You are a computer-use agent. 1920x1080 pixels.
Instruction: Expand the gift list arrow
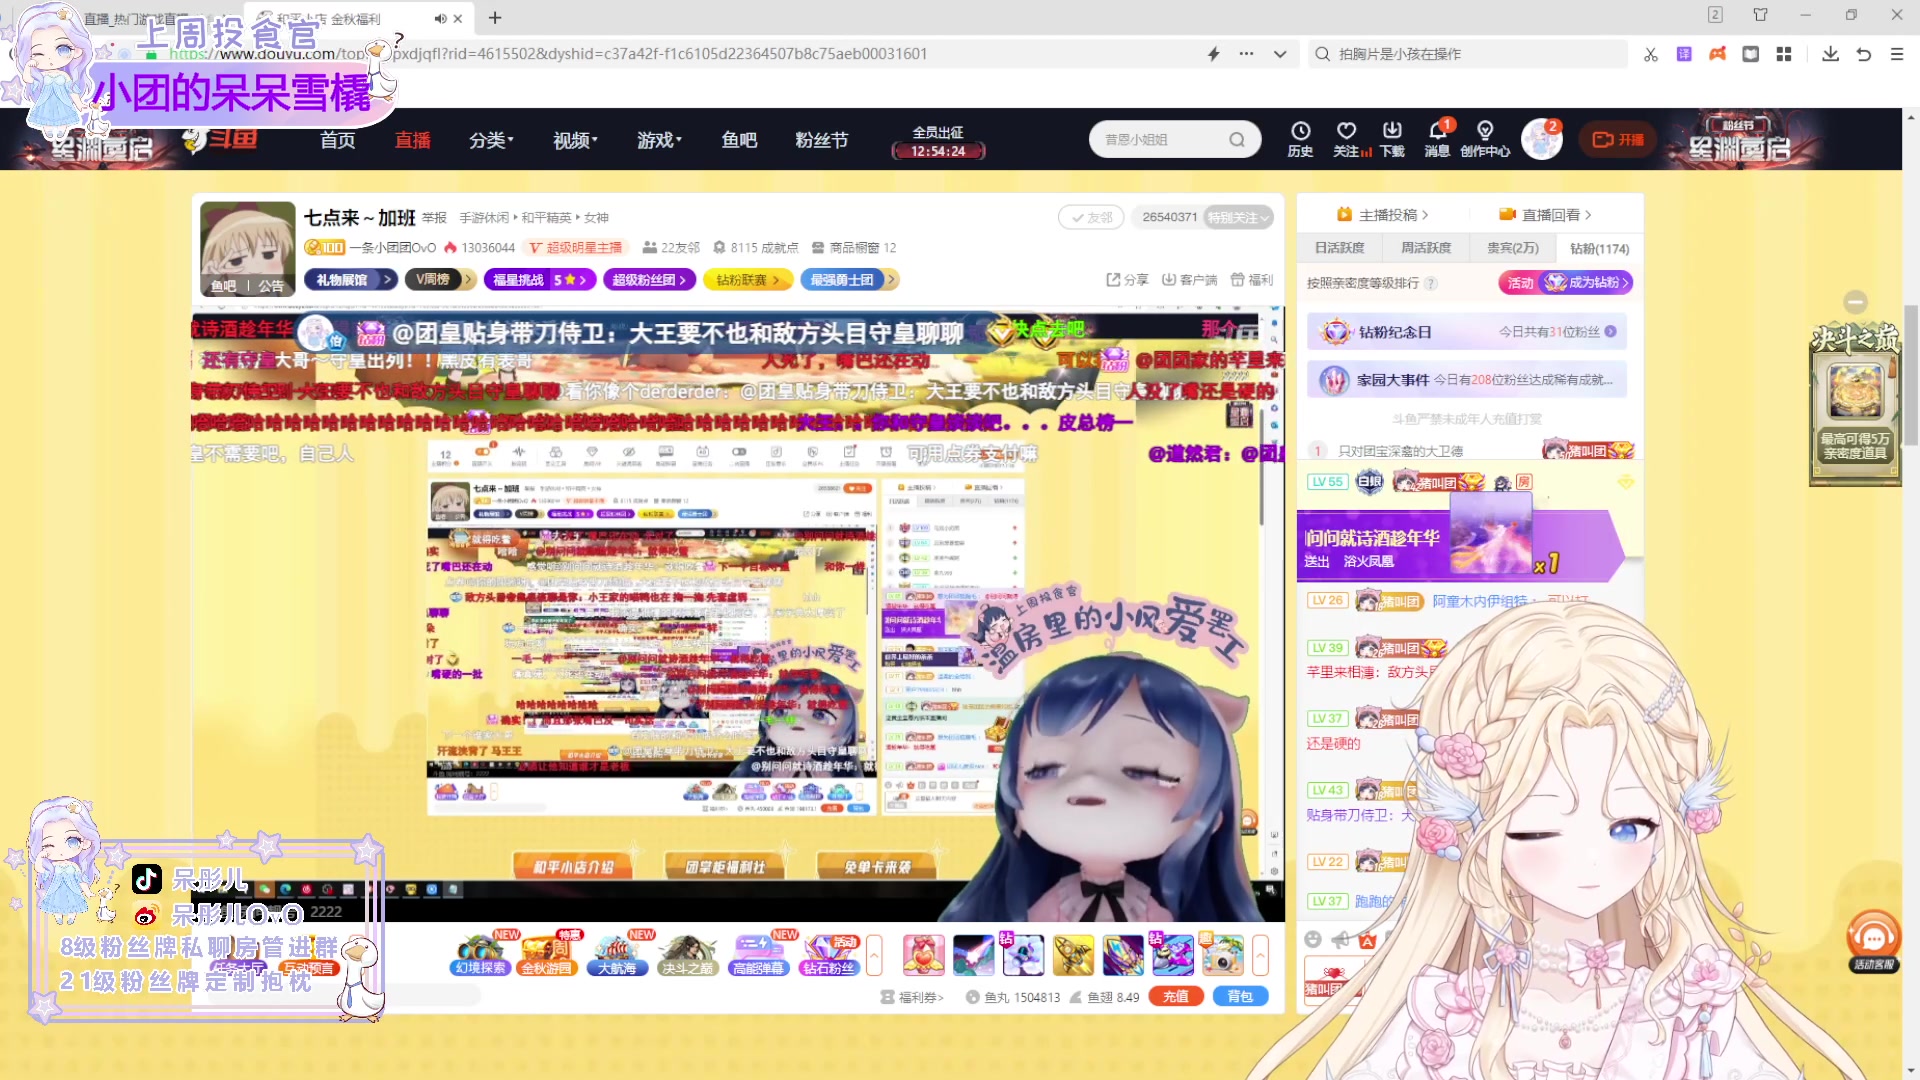click(x=1260, y=955)
